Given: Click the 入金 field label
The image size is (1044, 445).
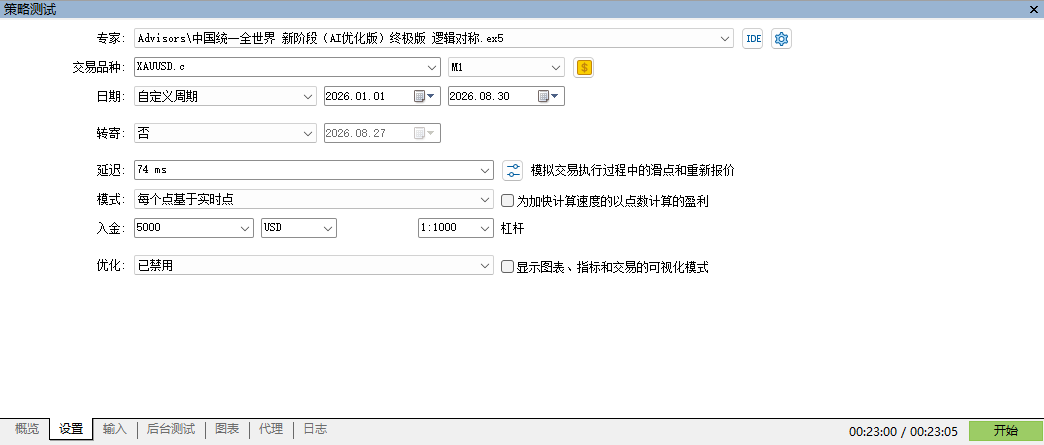Looking at the screenshot, I should point(111,228).
